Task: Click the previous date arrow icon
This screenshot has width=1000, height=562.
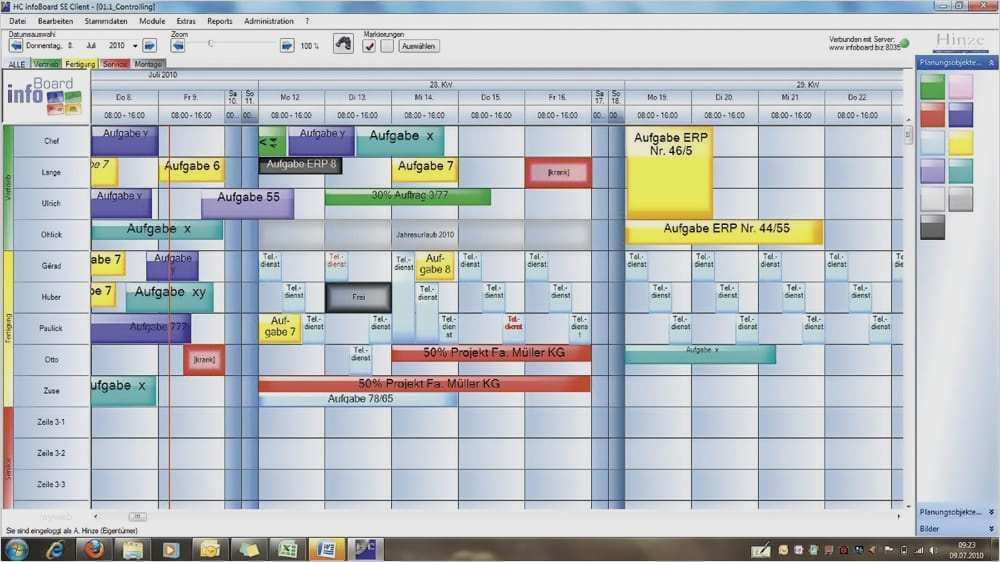Action: click(16, 46)
